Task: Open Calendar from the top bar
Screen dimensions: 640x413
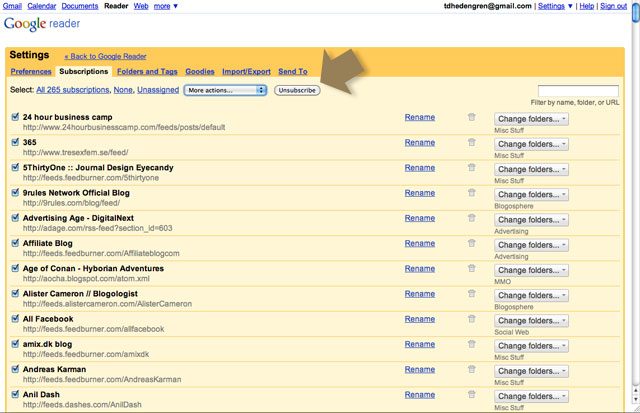Action: (x=42, y=6)
